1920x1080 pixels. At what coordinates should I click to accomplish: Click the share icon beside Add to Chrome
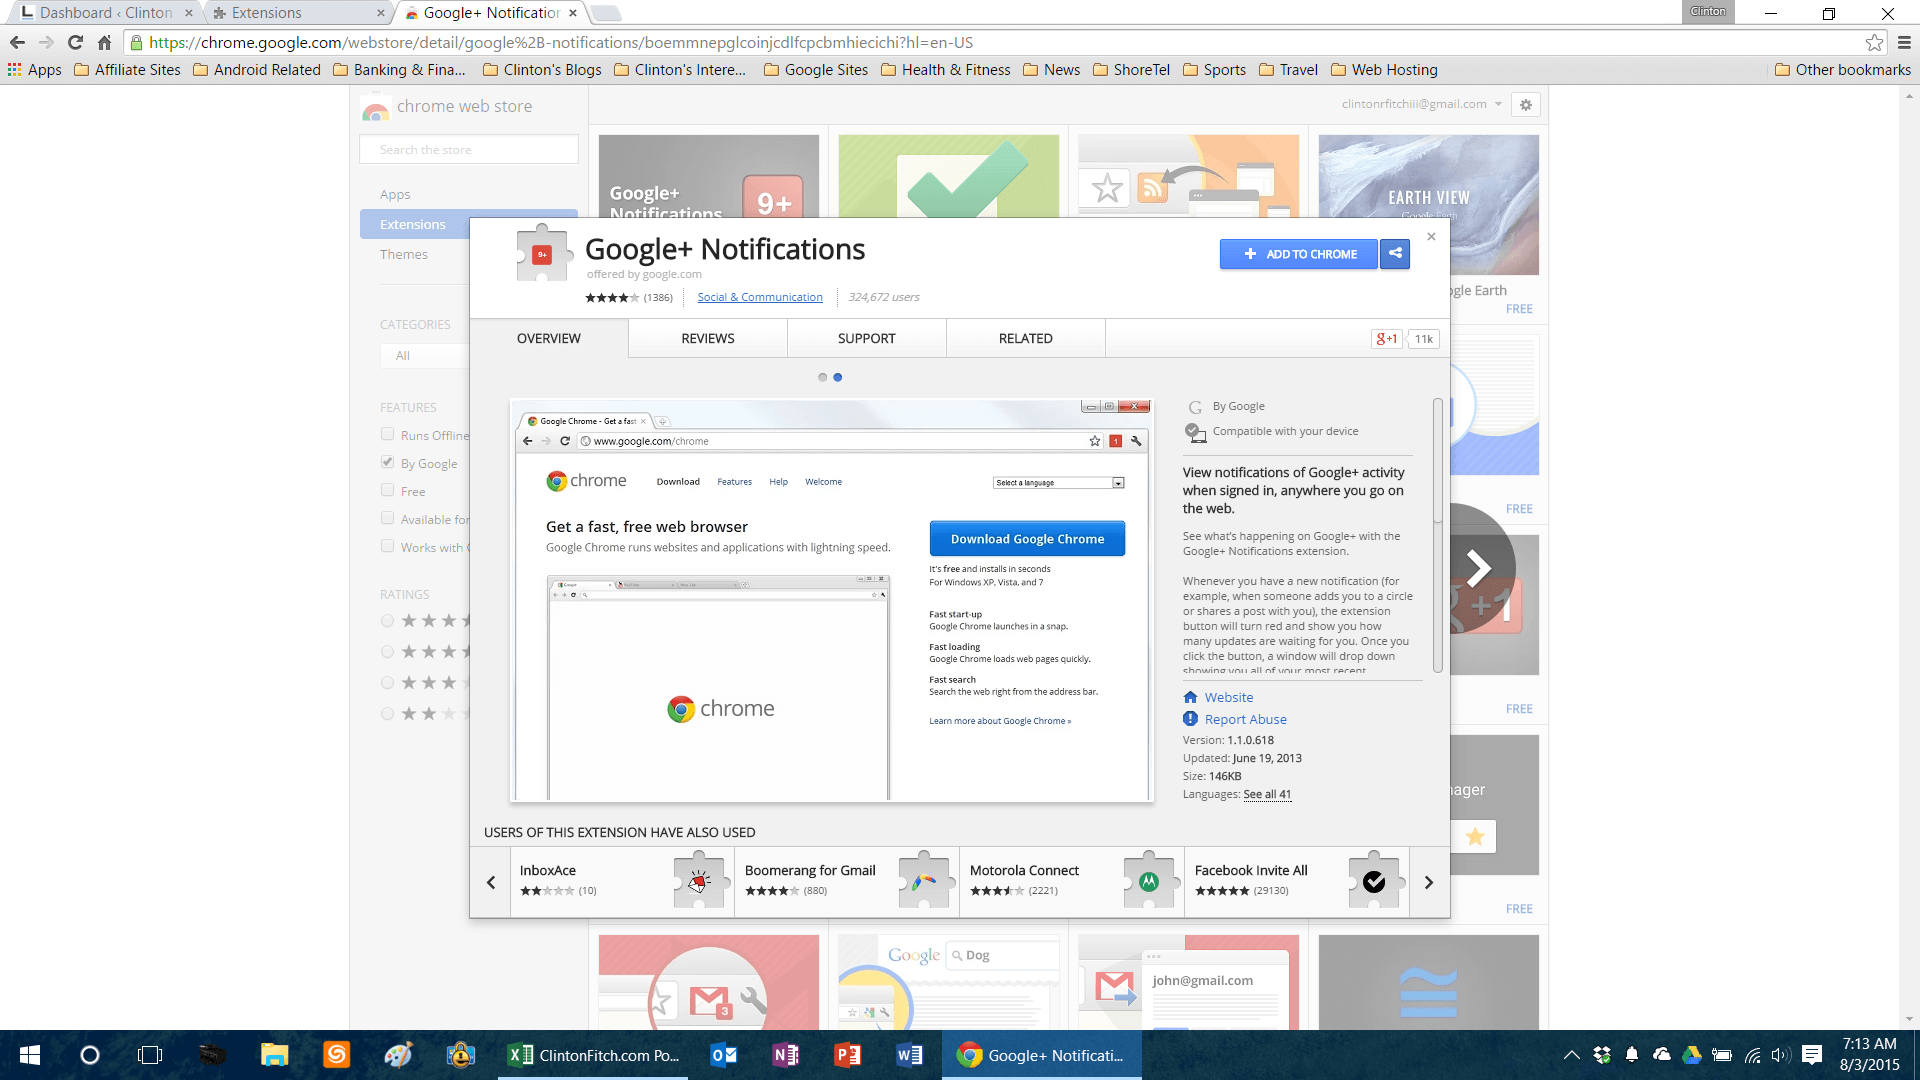pos(1395,253)
